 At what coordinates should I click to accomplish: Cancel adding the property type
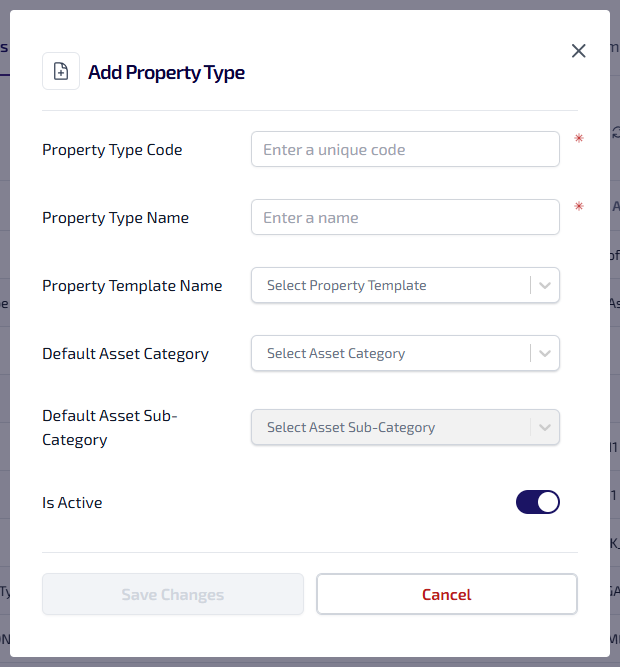click(x=446, y=594)
